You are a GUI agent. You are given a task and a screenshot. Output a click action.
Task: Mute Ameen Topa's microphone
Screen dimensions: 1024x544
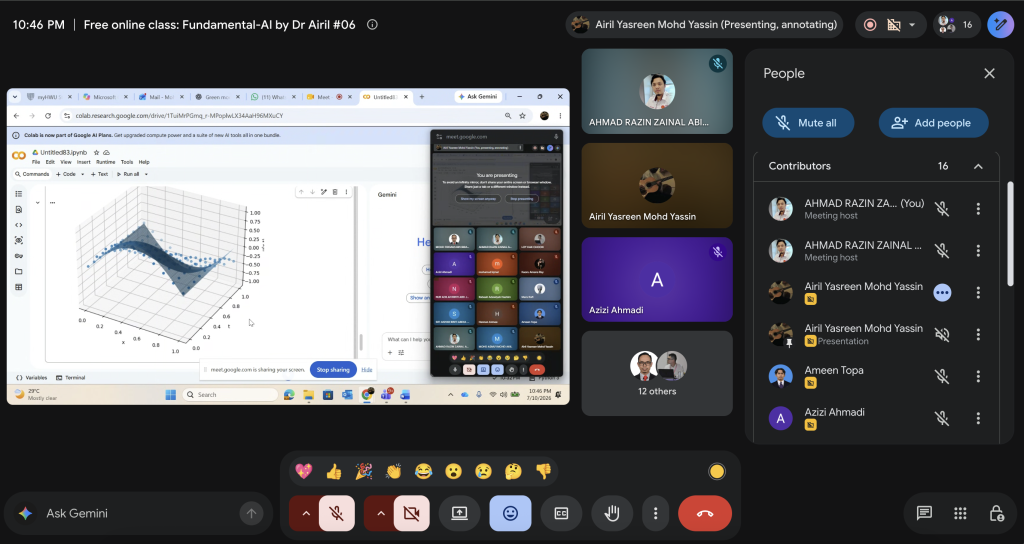[942, 376]
